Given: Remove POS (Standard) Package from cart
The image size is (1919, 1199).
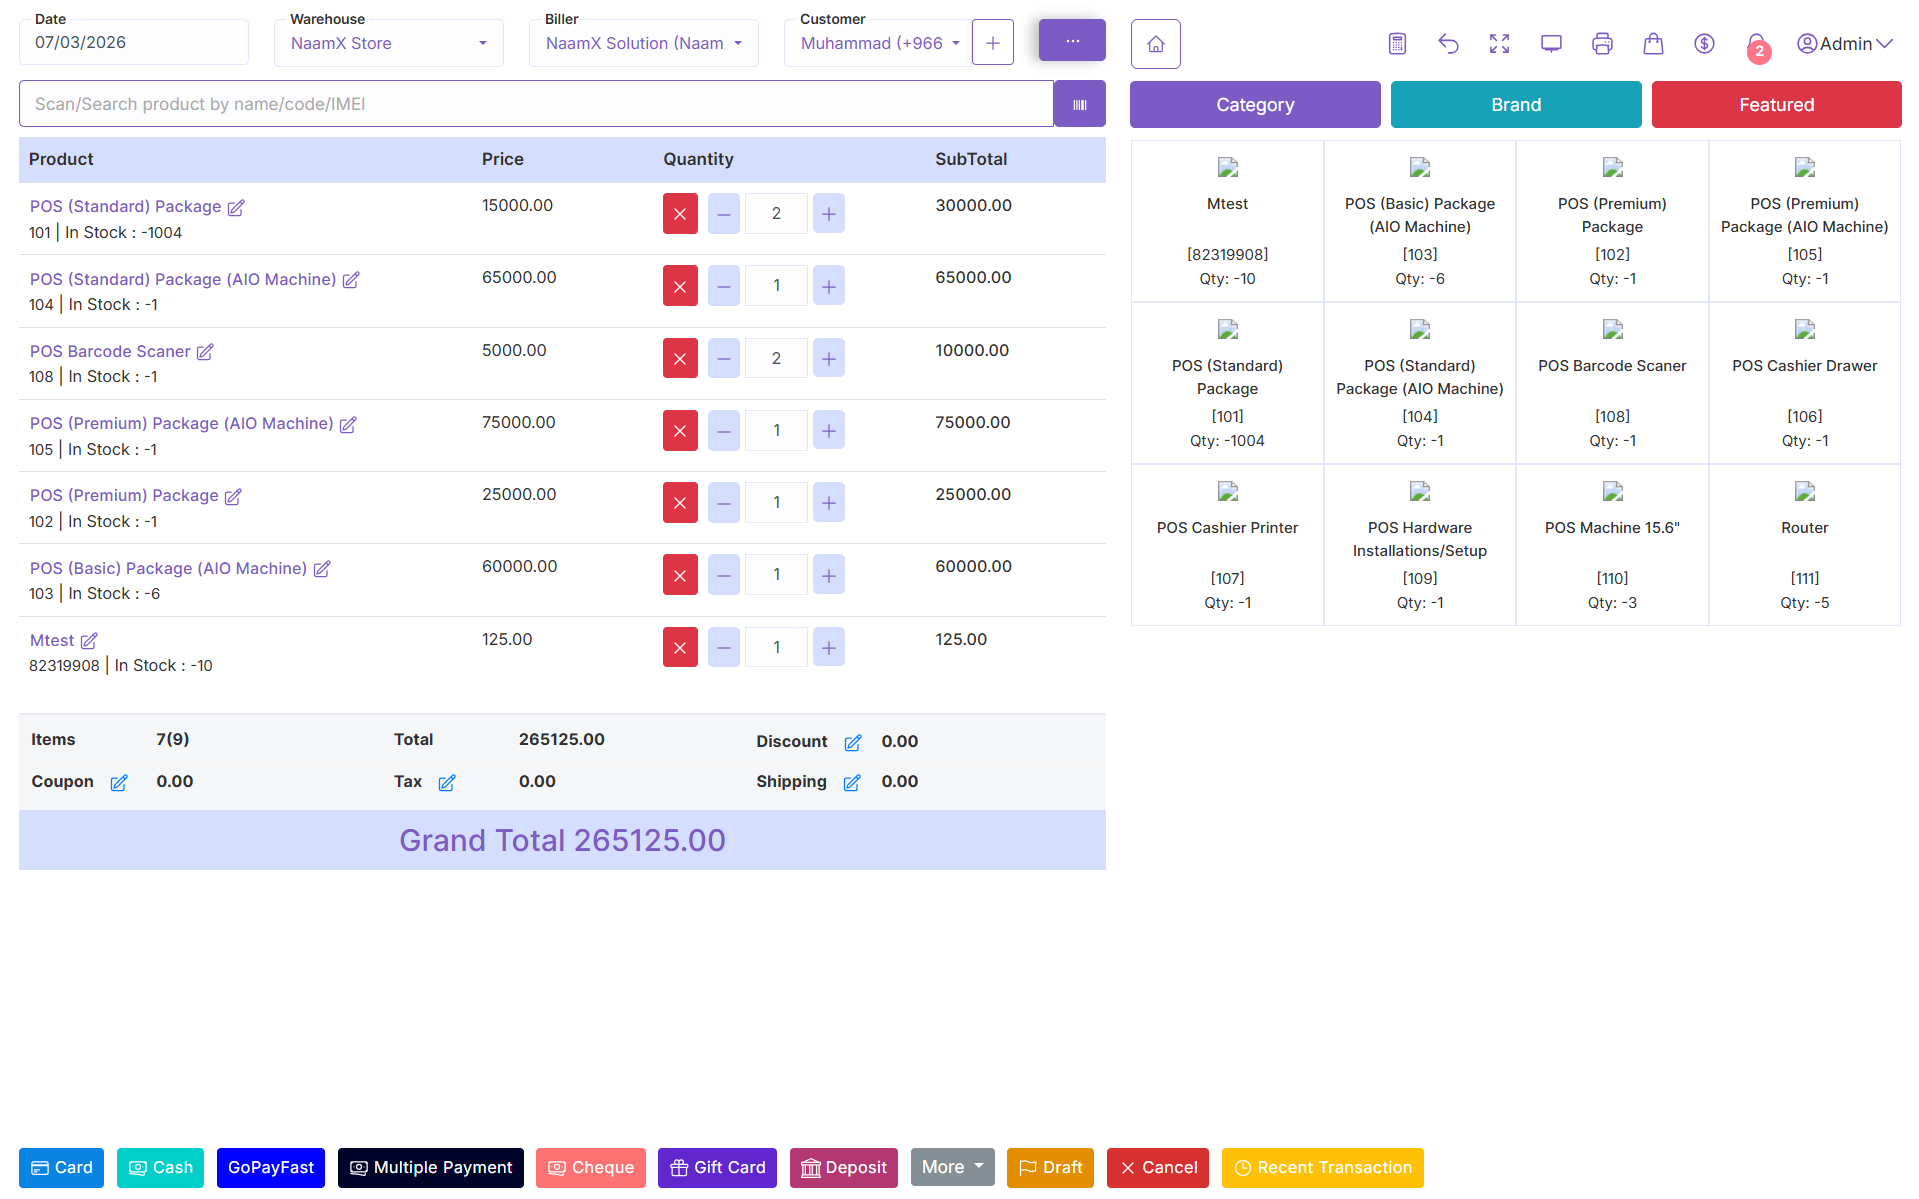Looking at the screenshot, I should coord(680,214).
